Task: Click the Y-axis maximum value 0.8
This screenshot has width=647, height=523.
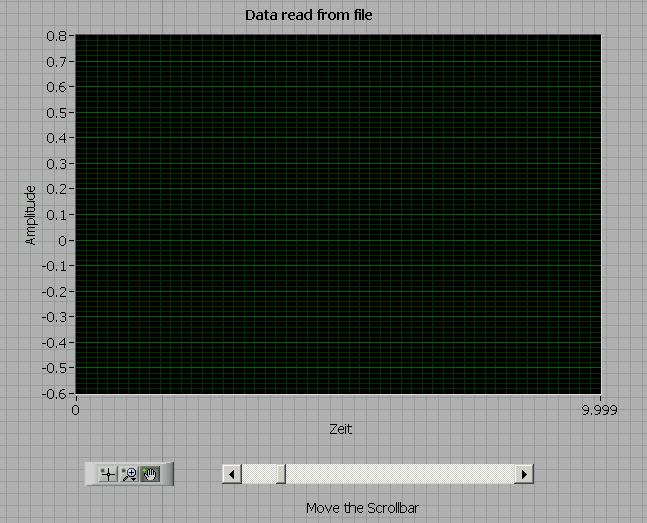Action: point(56,36)
